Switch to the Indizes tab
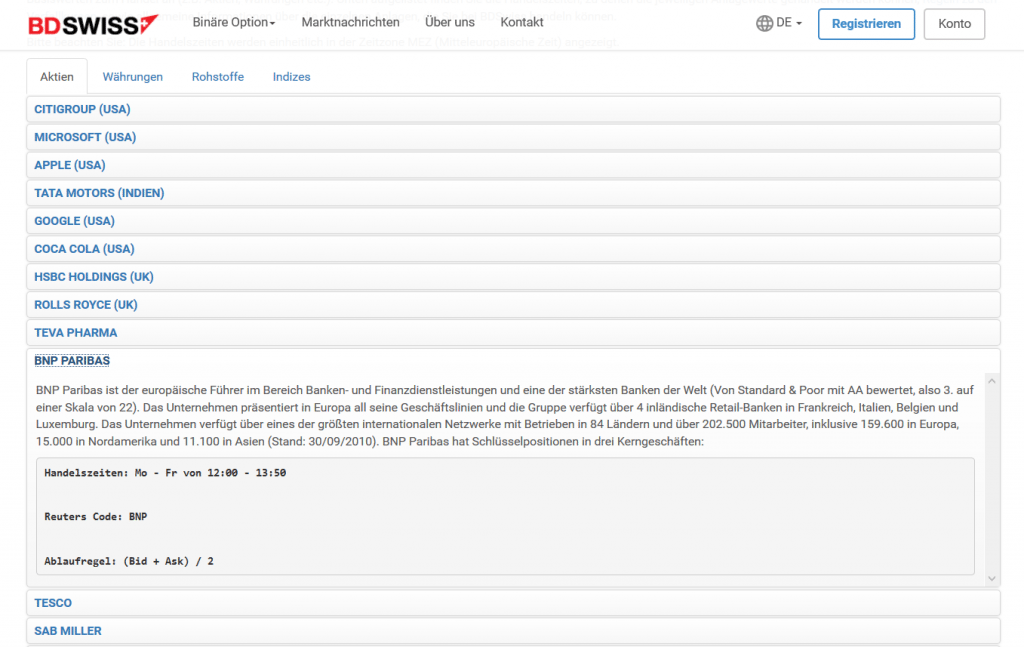Image resolution: width=1024 pixels, height=647 pixels. [291, 77]
